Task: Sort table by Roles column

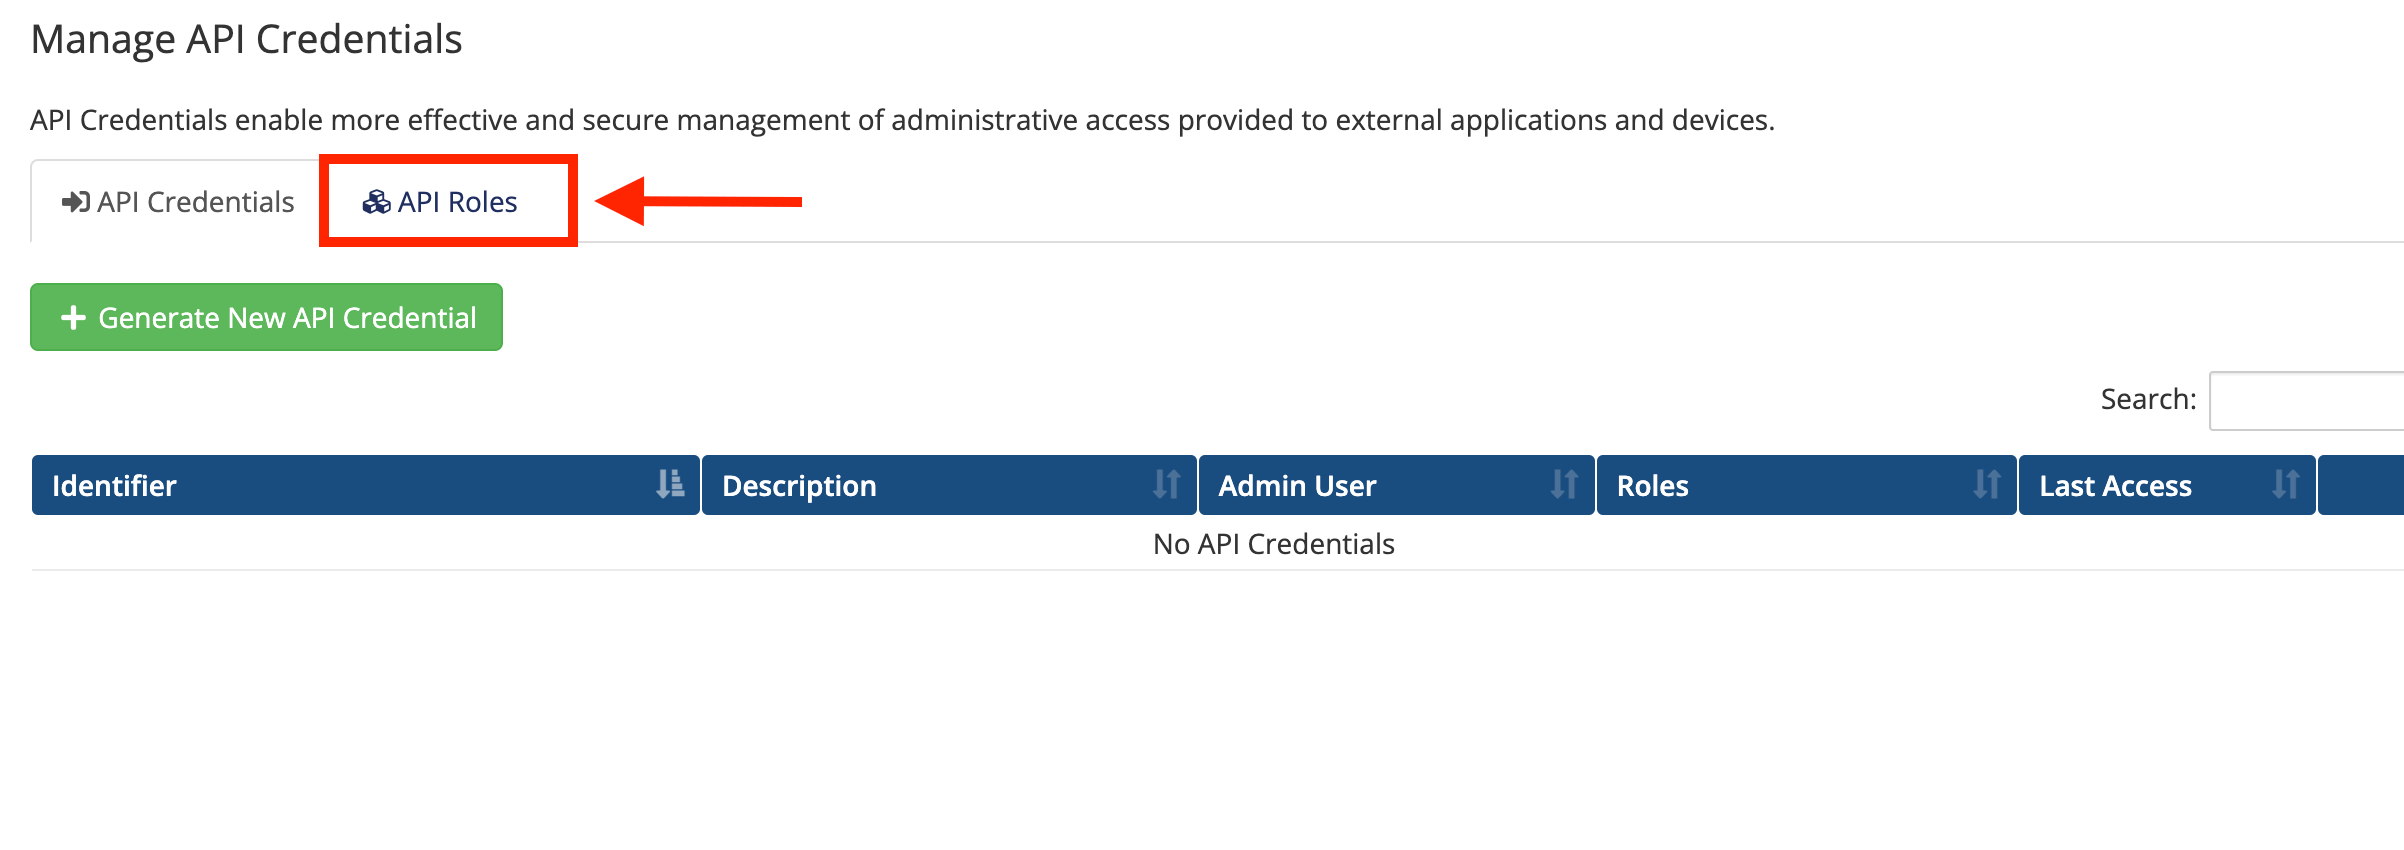Action: pos(1806,485)
